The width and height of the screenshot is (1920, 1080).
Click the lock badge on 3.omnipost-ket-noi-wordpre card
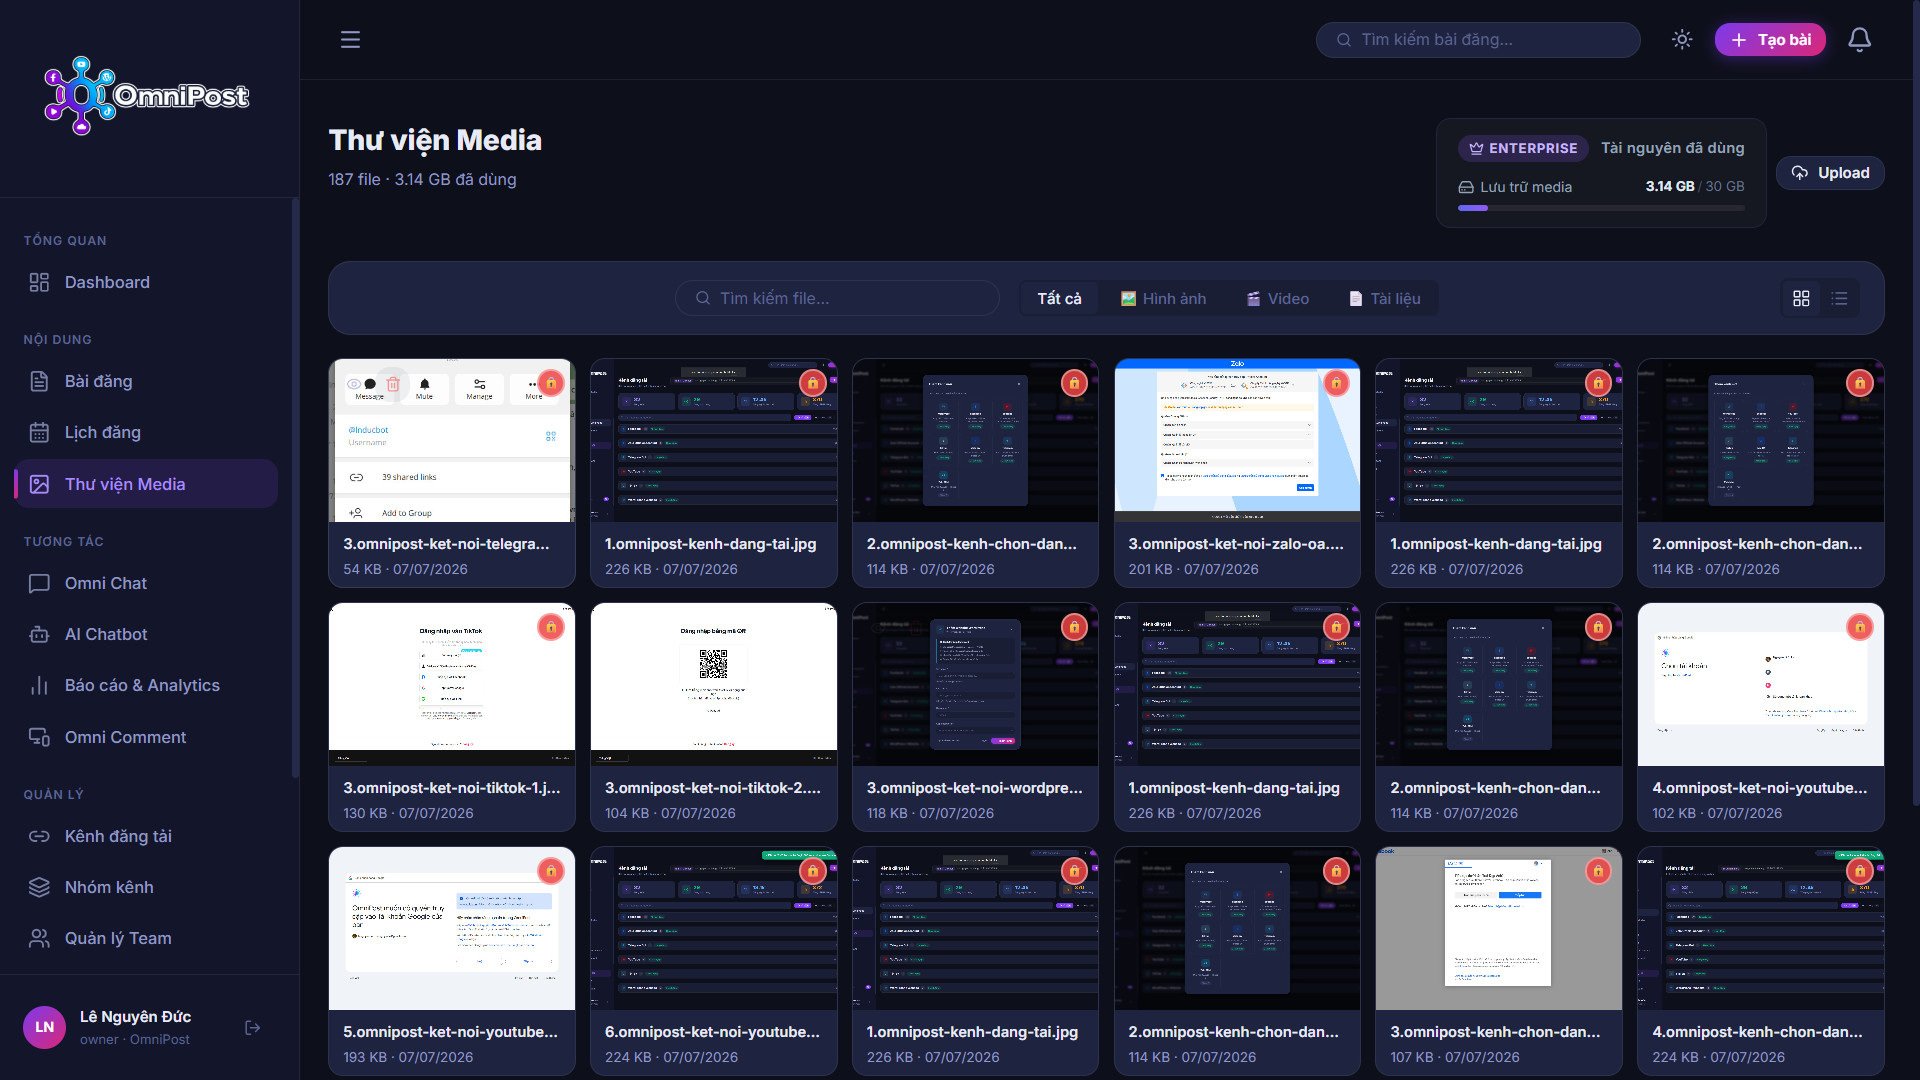1074,627
